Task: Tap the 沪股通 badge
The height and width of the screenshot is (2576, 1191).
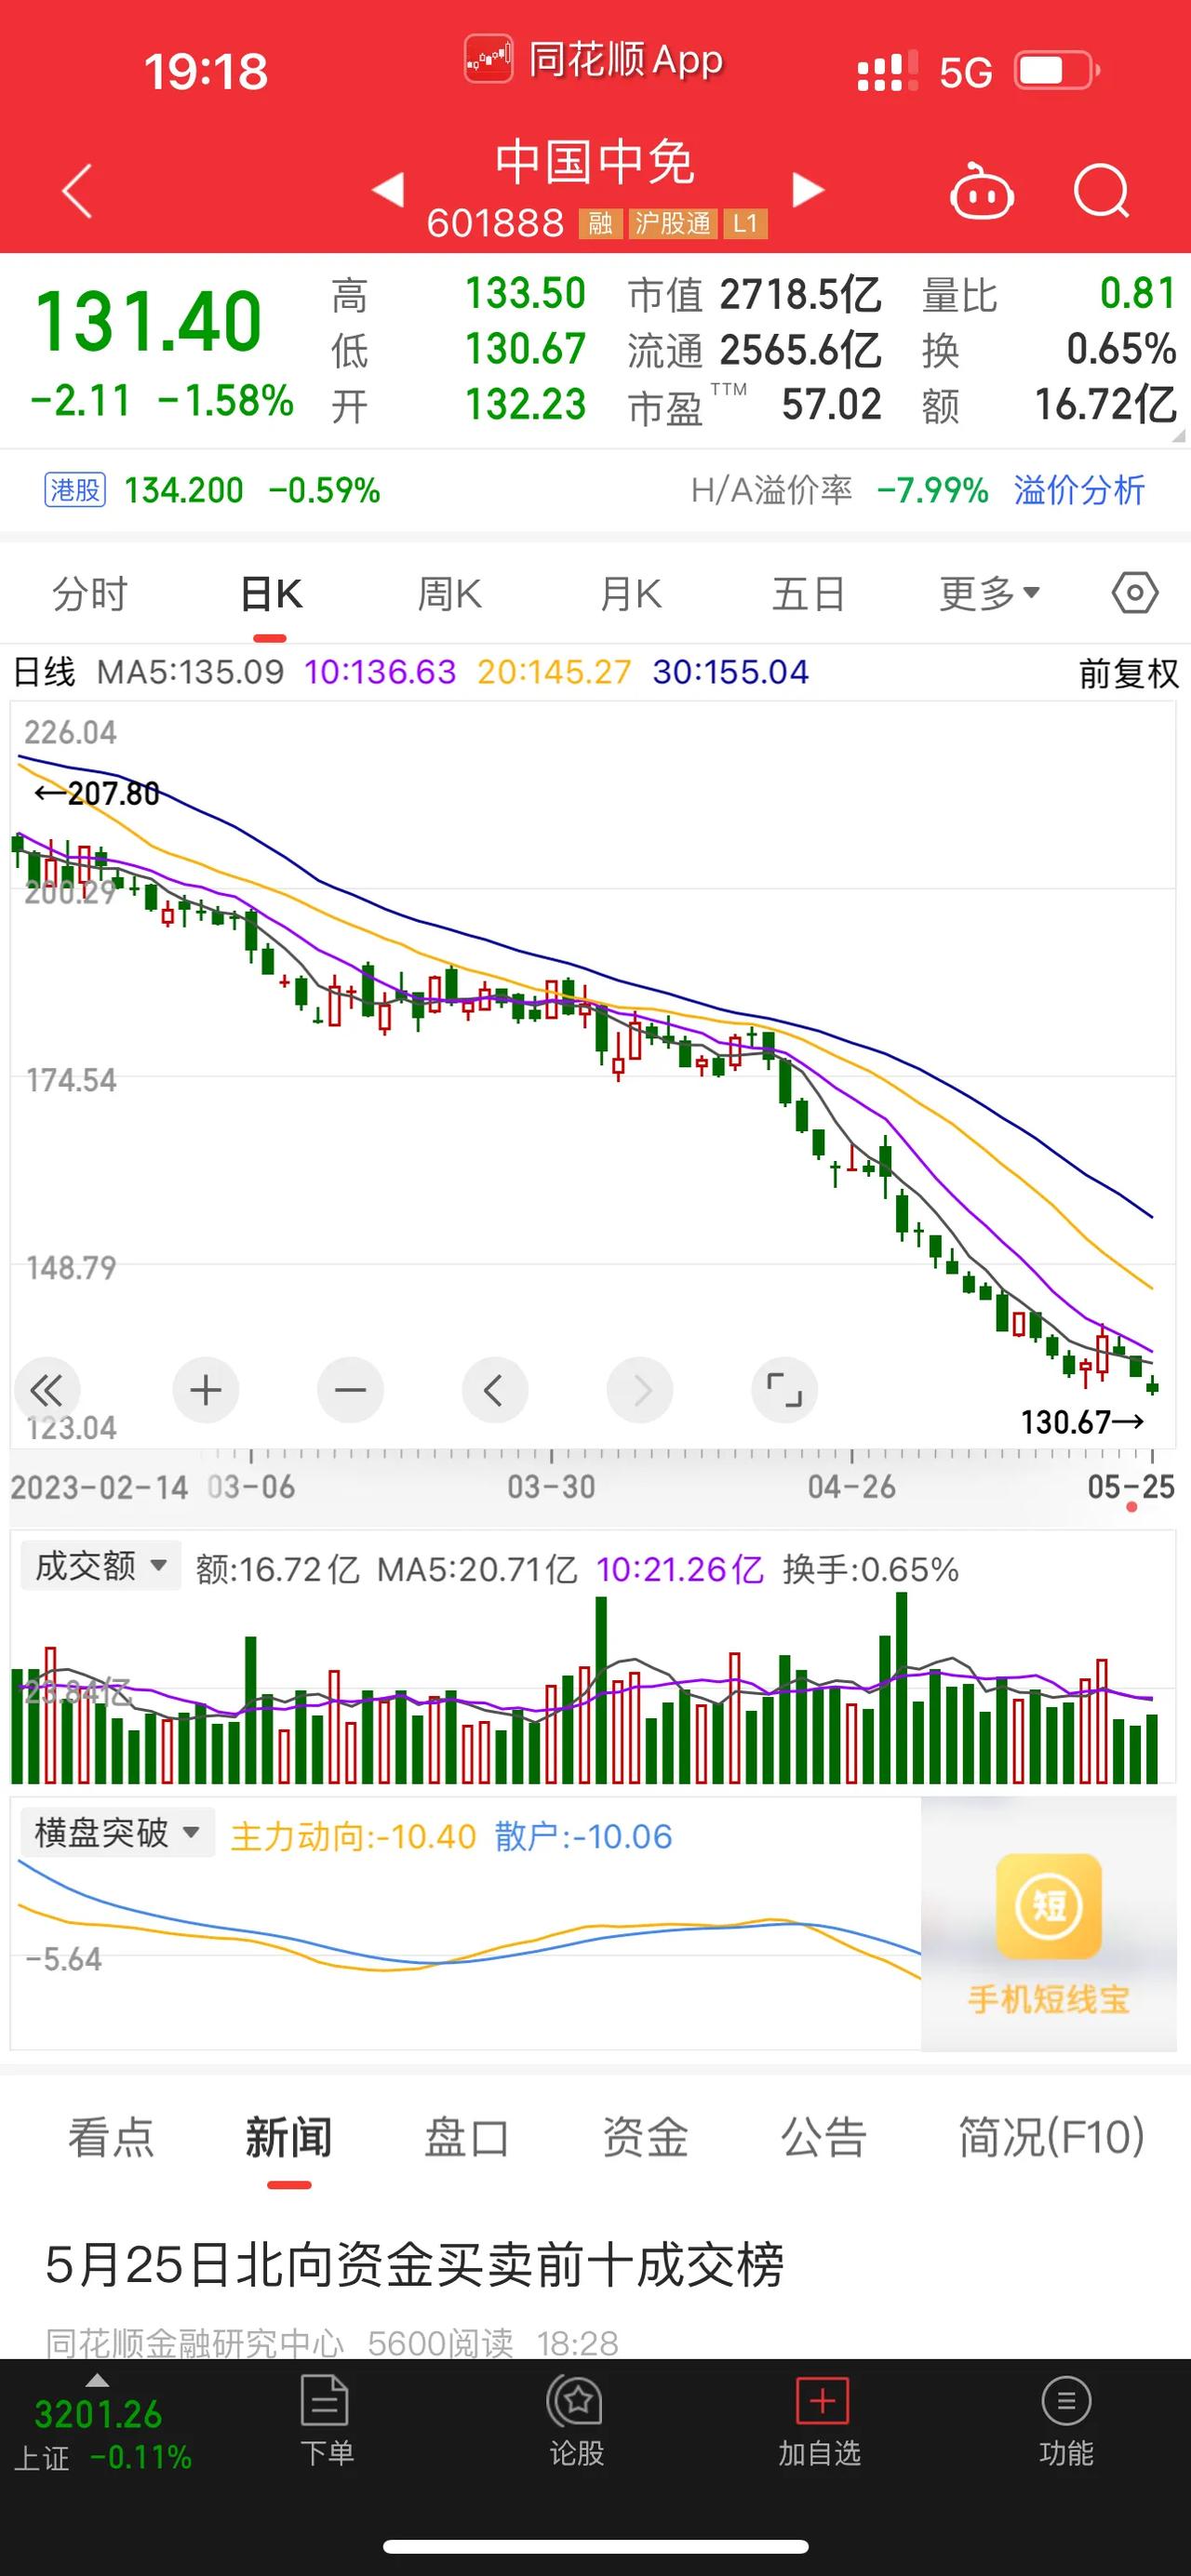Action: [672, 223]
